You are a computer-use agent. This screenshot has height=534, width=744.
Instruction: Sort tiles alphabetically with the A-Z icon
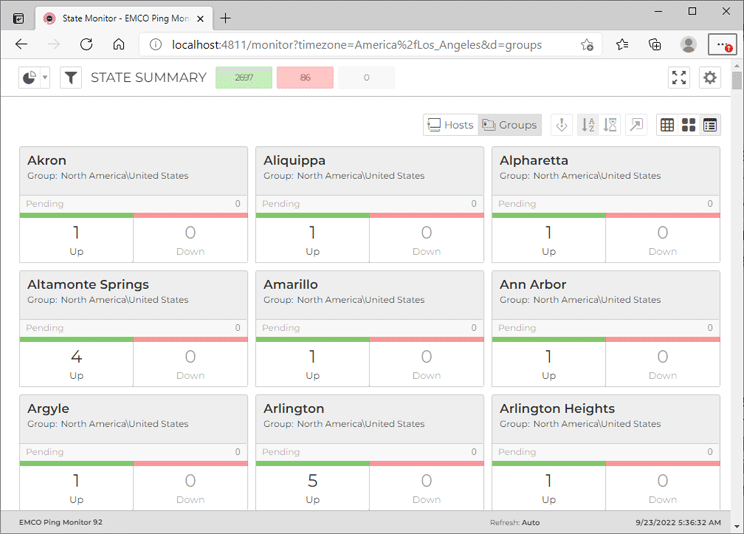pyautogui.click(x=588, y=125)
